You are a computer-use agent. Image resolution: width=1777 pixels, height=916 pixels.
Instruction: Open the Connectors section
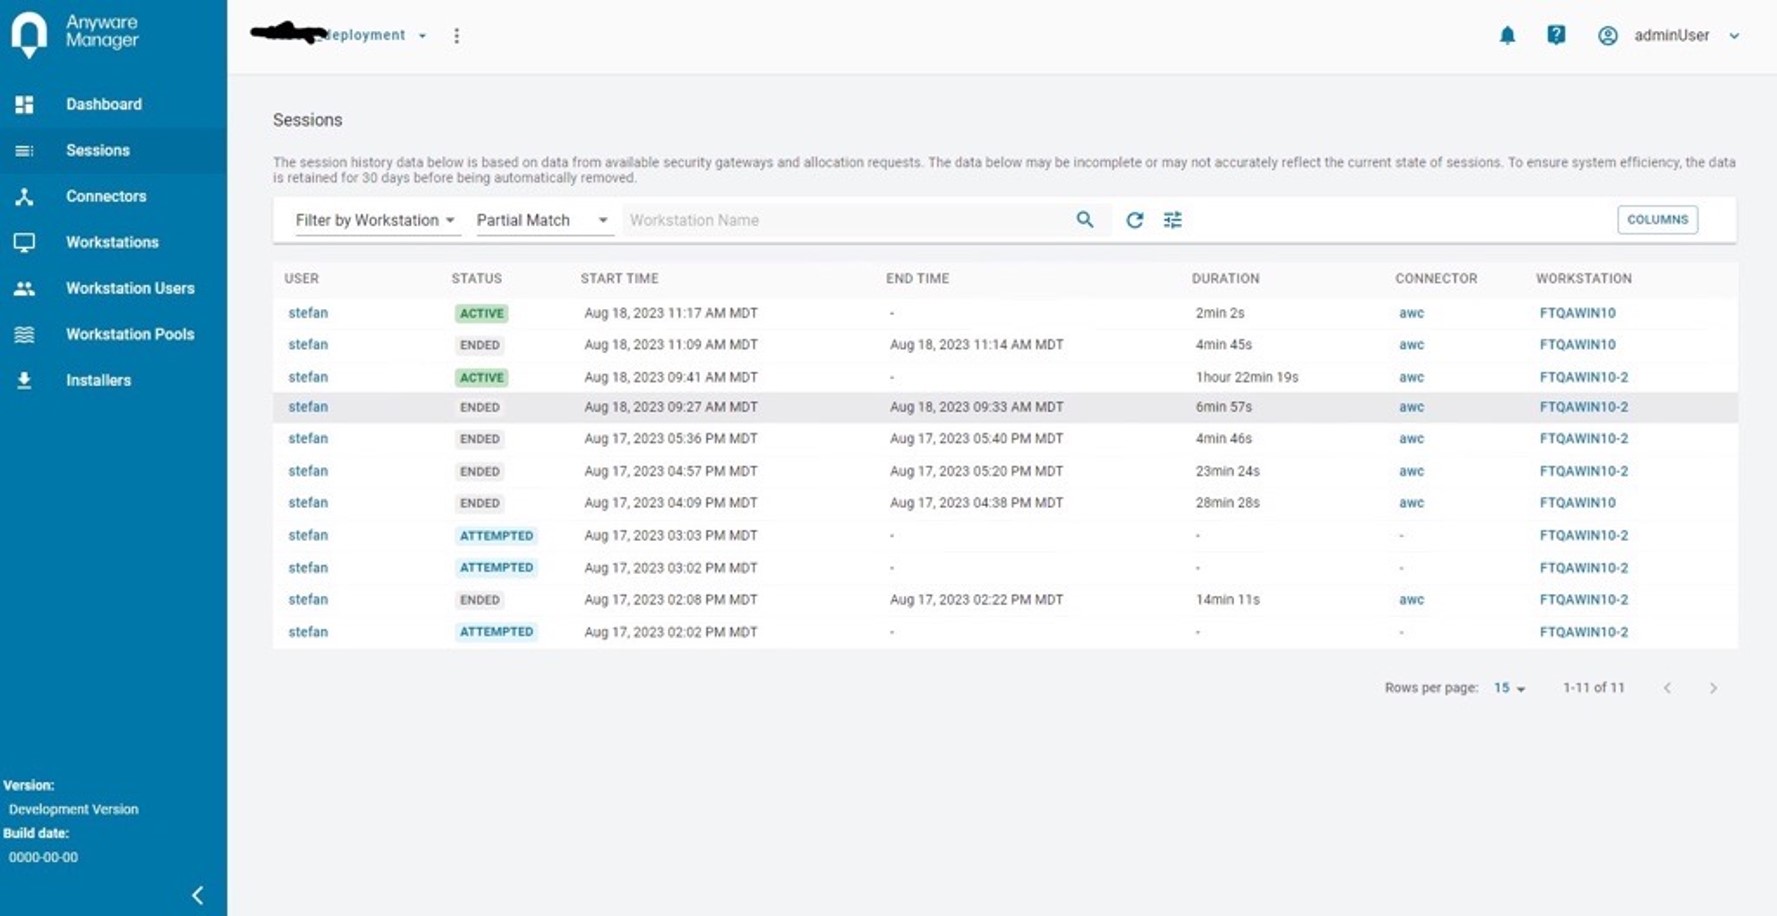coord(106,196)
